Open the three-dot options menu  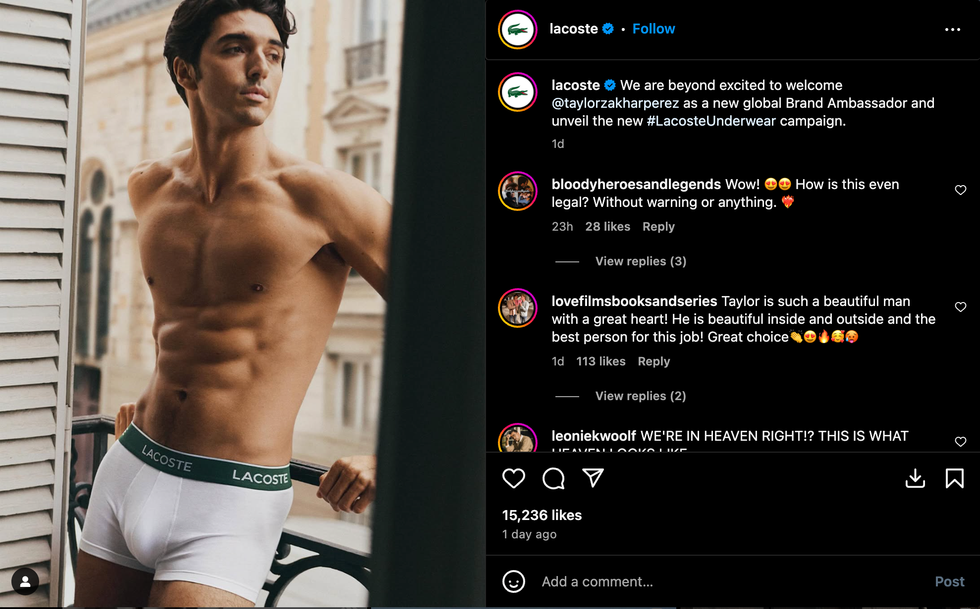955,30
